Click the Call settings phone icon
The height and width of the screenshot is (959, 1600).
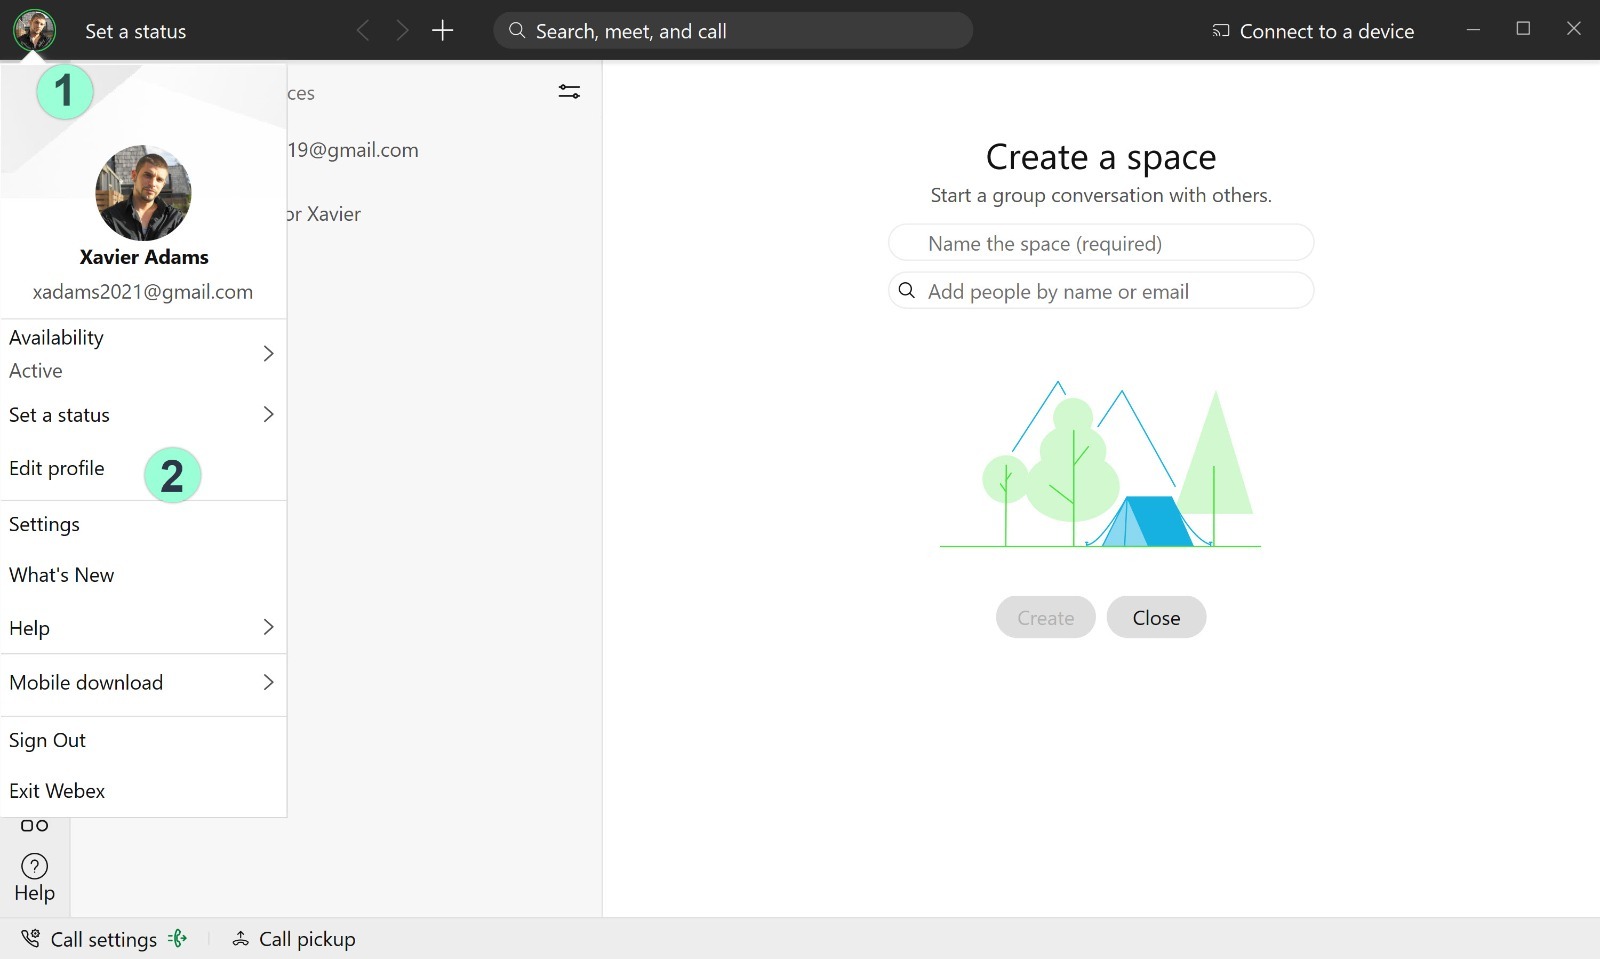[31, 938]
